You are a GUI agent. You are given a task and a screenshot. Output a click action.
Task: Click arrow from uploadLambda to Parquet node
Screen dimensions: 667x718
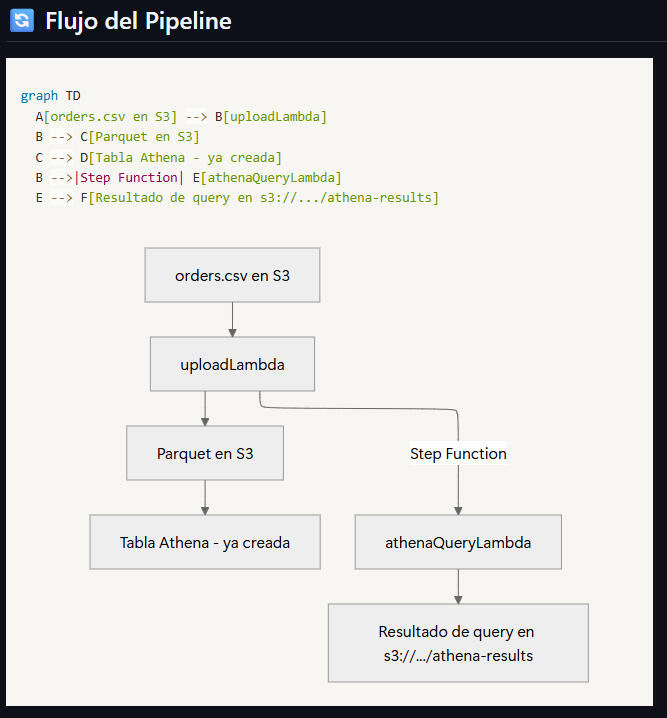pos(205,408)
